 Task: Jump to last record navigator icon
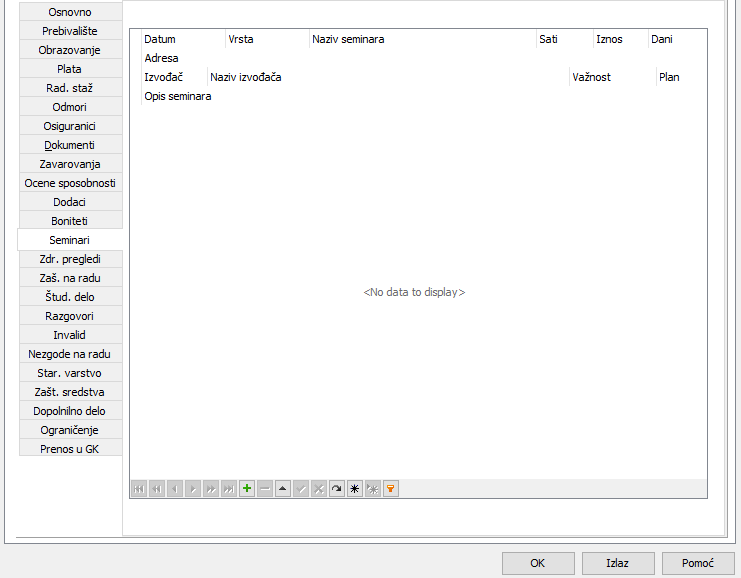tap(229, 489)
